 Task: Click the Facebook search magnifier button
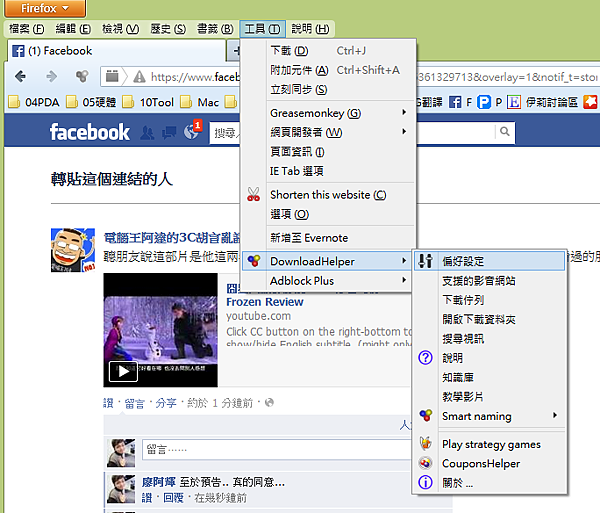click(x=505, y=132)
